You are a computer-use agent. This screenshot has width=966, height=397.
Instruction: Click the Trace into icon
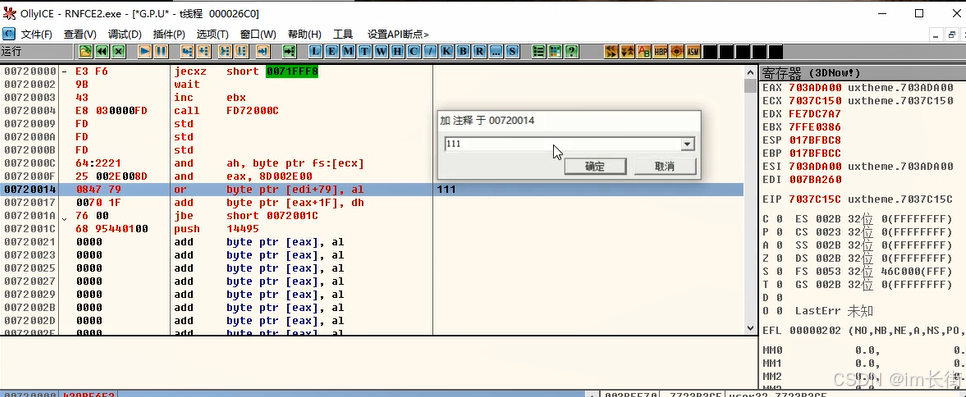pyautogui.click(x=225, y=51)
